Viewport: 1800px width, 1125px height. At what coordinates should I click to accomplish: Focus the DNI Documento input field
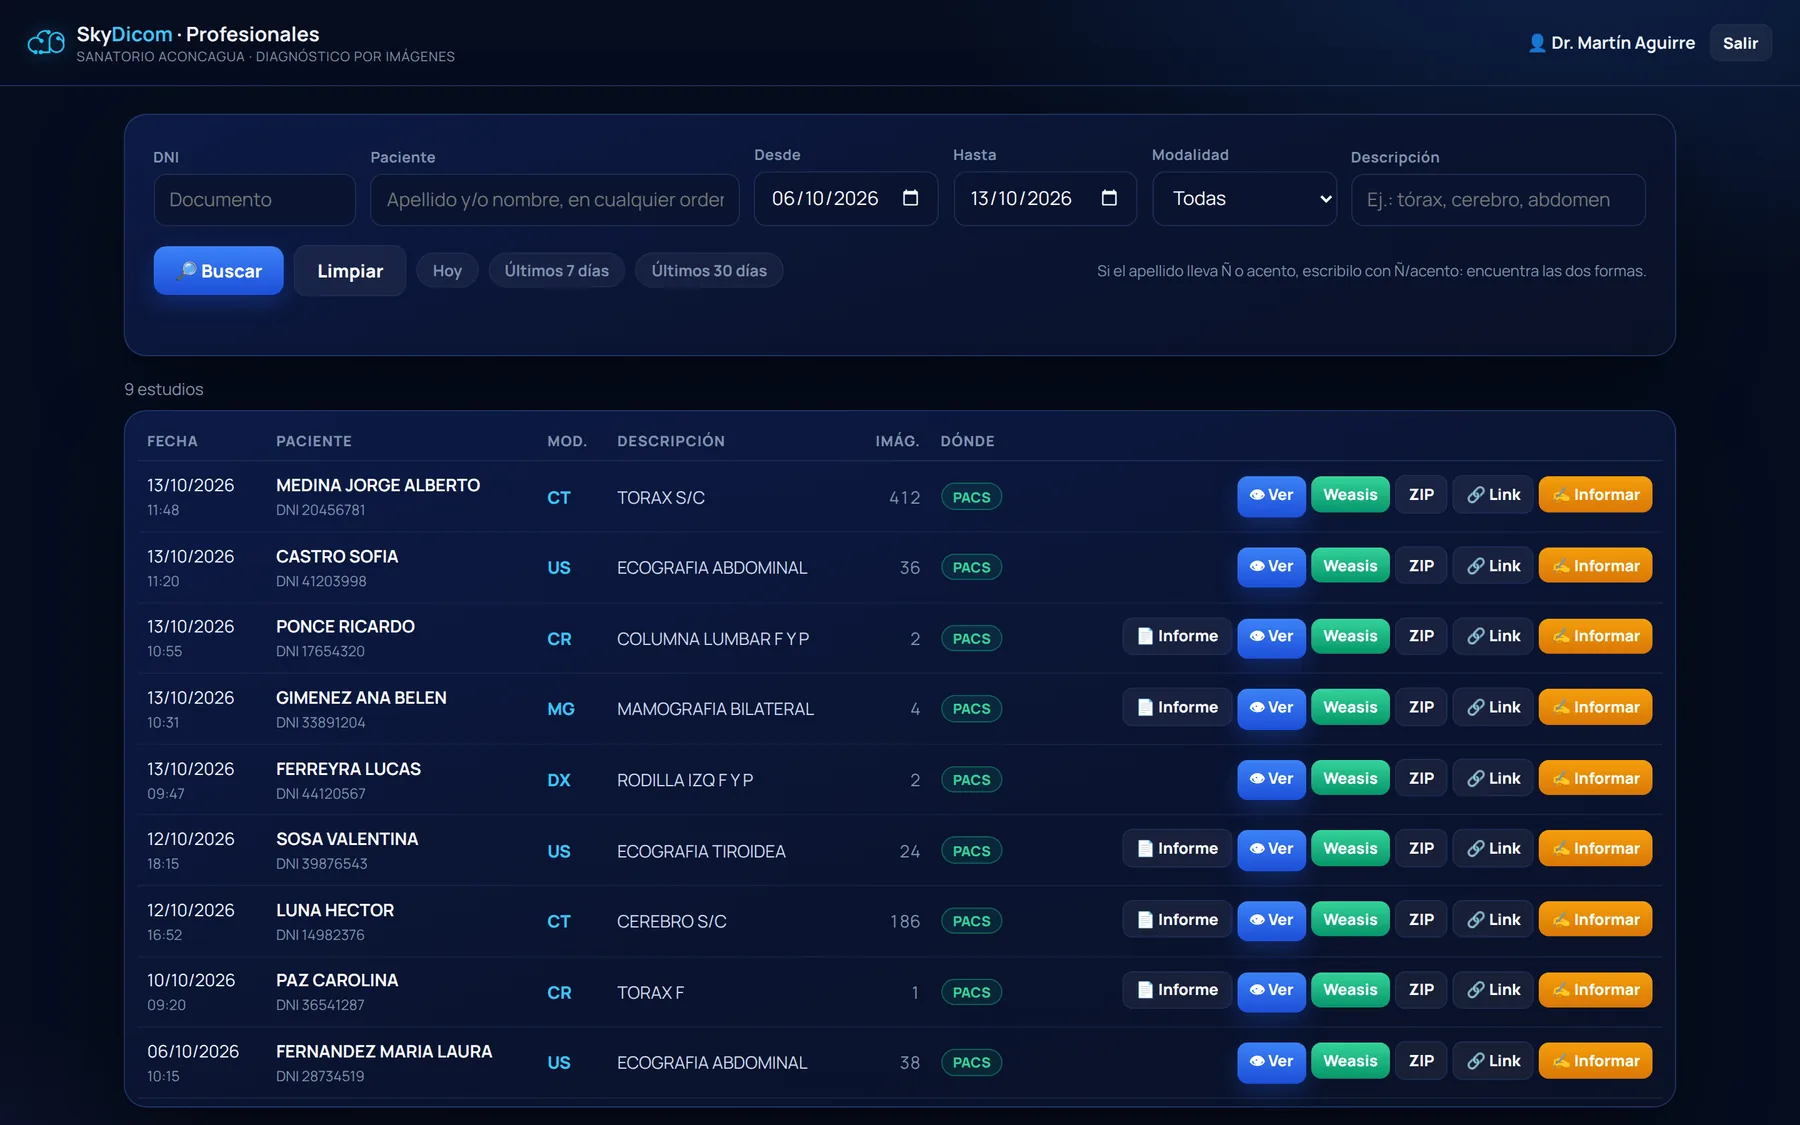point(255,200)
